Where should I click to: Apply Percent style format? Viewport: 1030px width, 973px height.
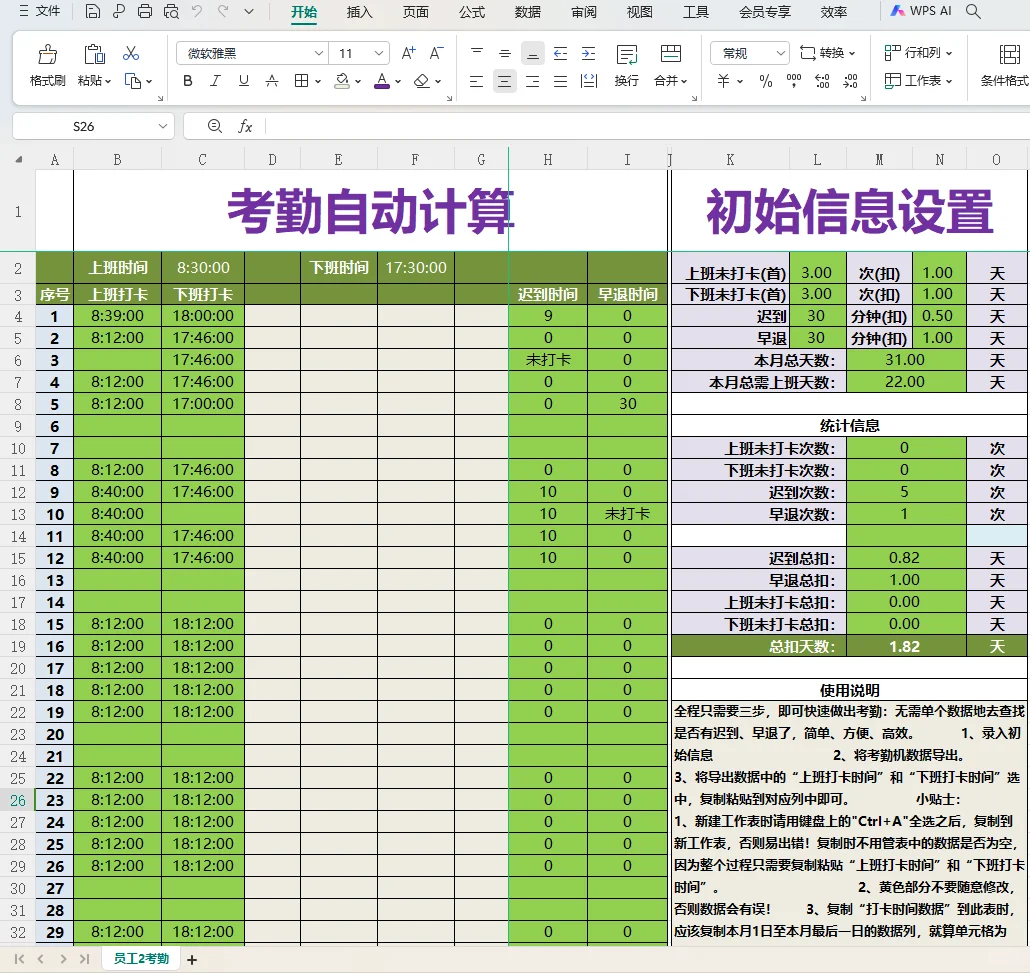766,81
